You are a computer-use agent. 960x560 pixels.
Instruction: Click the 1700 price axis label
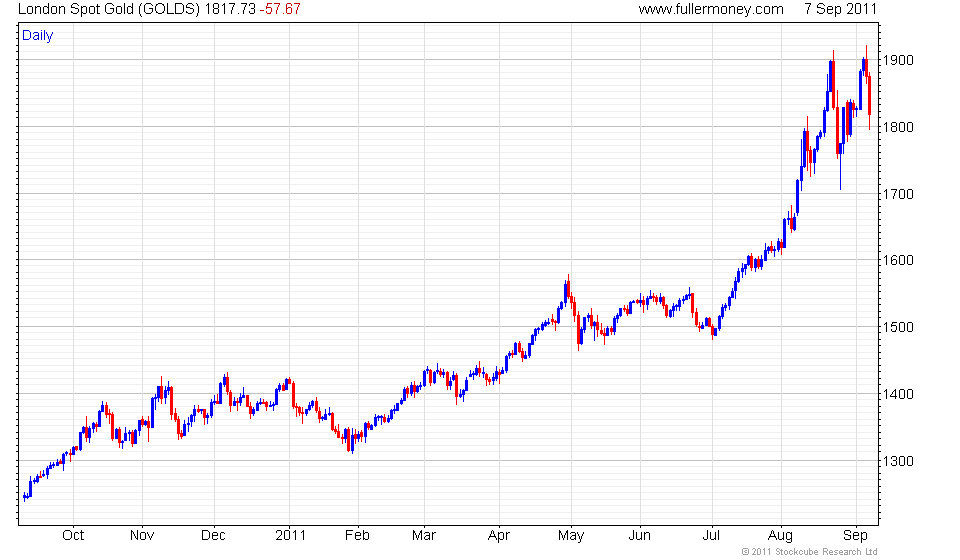coord(898,194)
